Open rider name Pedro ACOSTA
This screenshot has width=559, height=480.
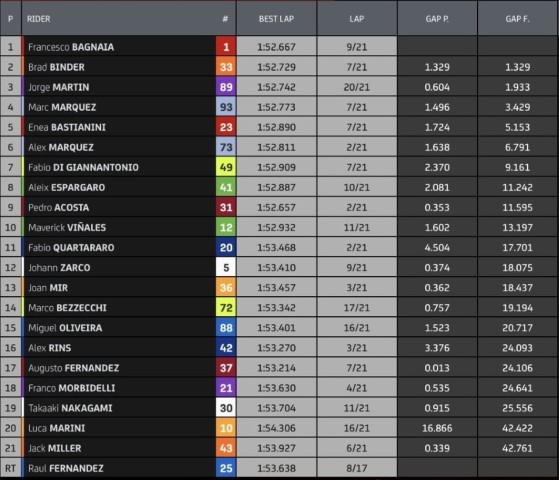tap(58, 207)
